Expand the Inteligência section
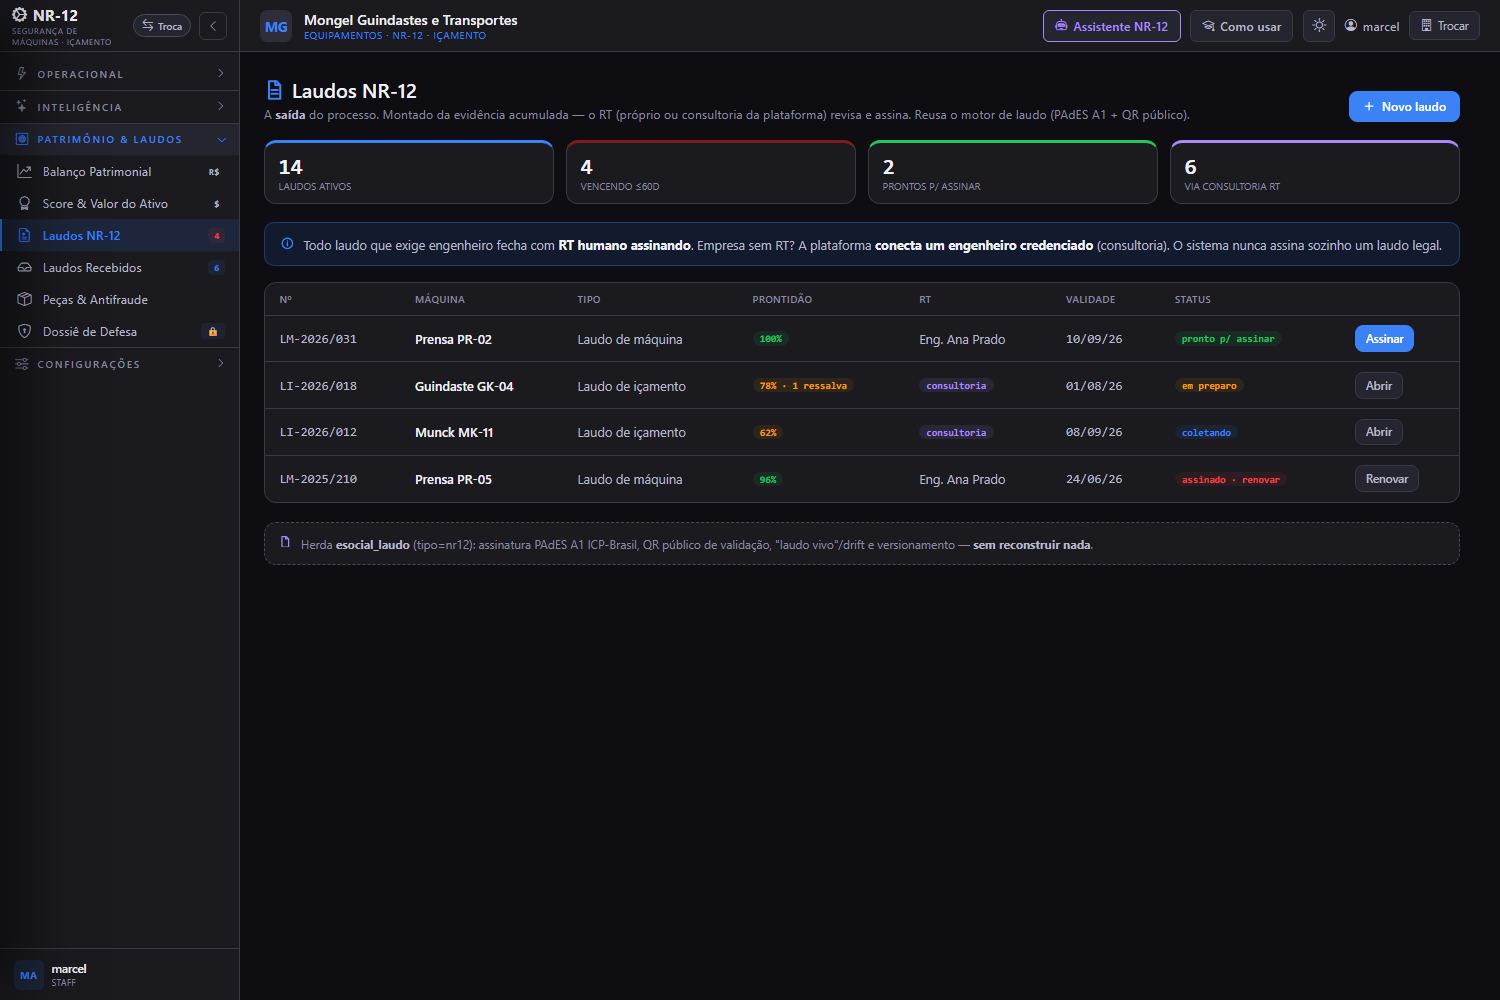Viewport: 1500px width, 1000px height. [x=119, y=107]
